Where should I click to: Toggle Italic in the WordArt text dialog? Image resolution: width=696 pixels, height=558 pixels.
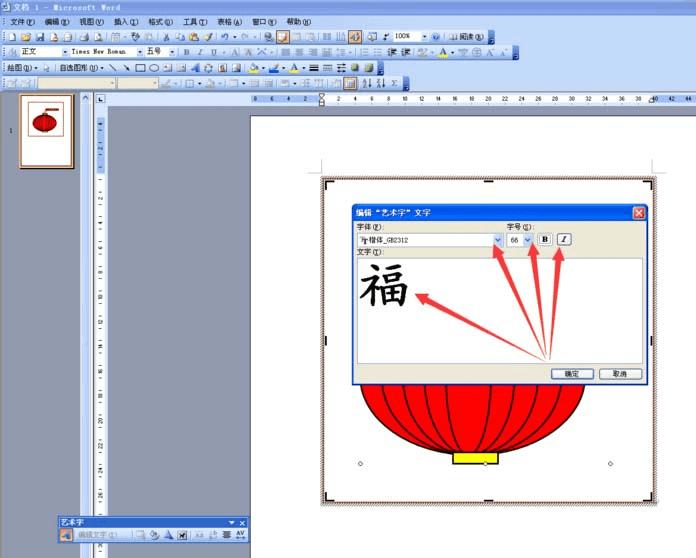click(564, 239)
